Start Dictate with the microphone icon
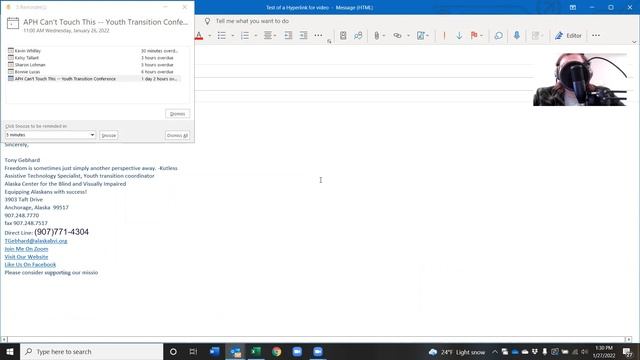The width and height of the screenshot is (640, 360). point(517,36)
